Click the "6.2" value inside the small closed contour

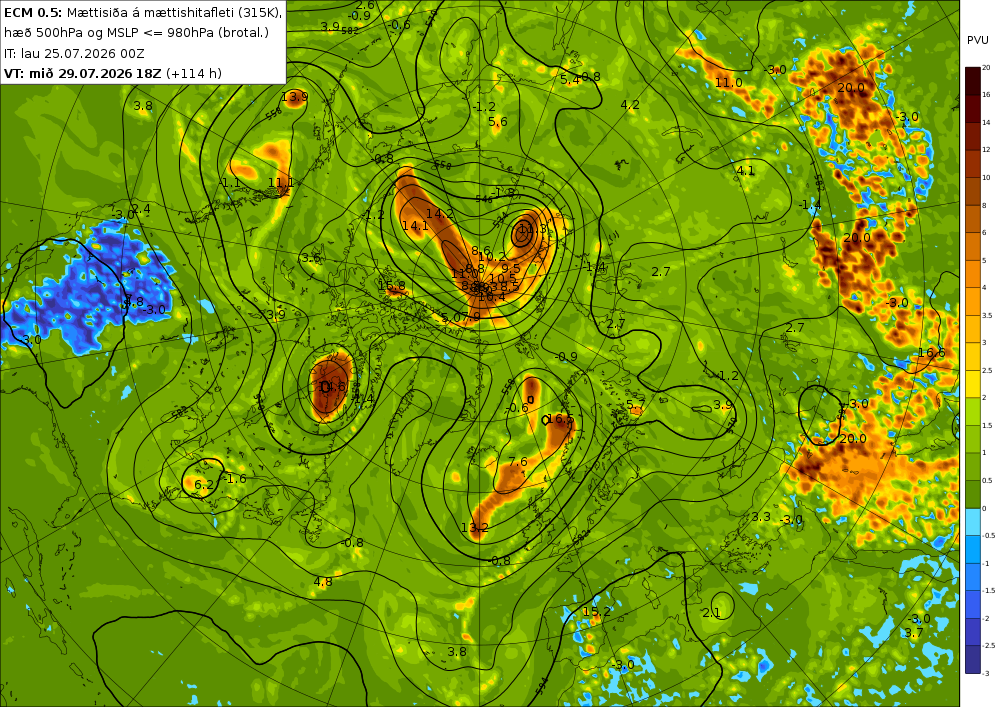[203, 485]
